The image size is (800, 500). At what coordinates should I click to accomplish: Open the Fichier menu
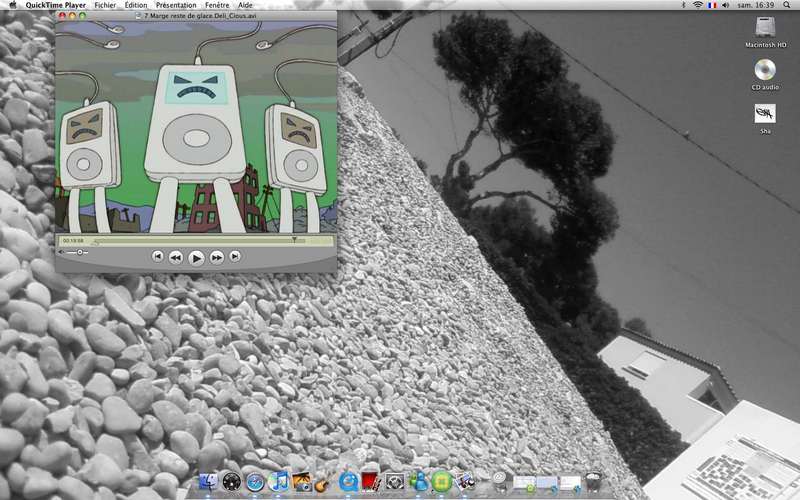pos(104,5)
